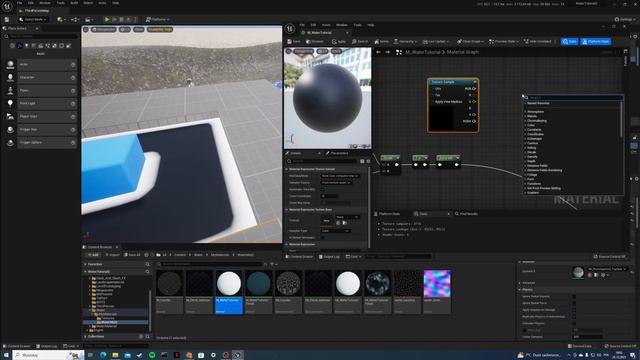The height and width of the screenshot is (360, 640).
Task: Open Microsoft Edge from the taskbar
Action: click(x=103, y=355)
